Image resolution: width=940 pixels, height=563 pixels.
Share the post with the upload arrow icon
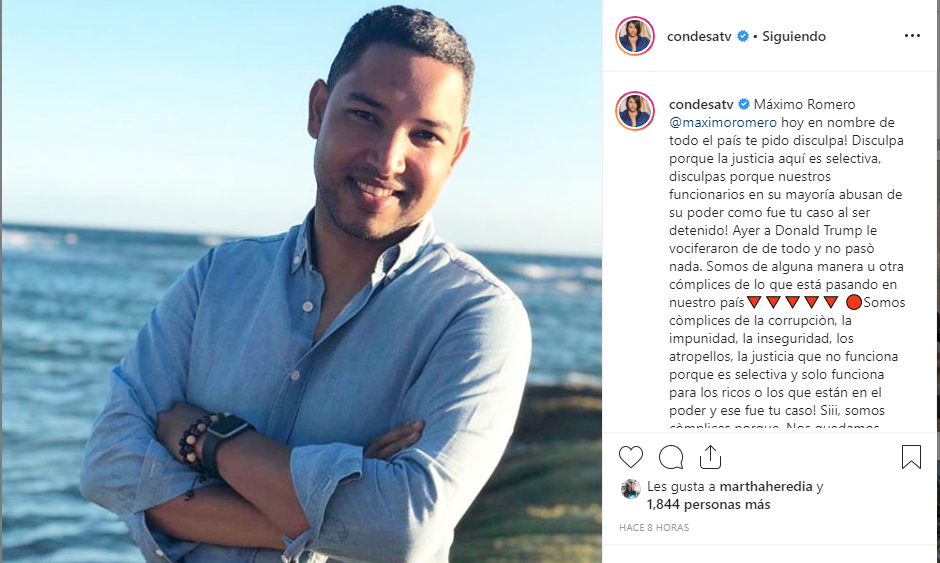710,457
